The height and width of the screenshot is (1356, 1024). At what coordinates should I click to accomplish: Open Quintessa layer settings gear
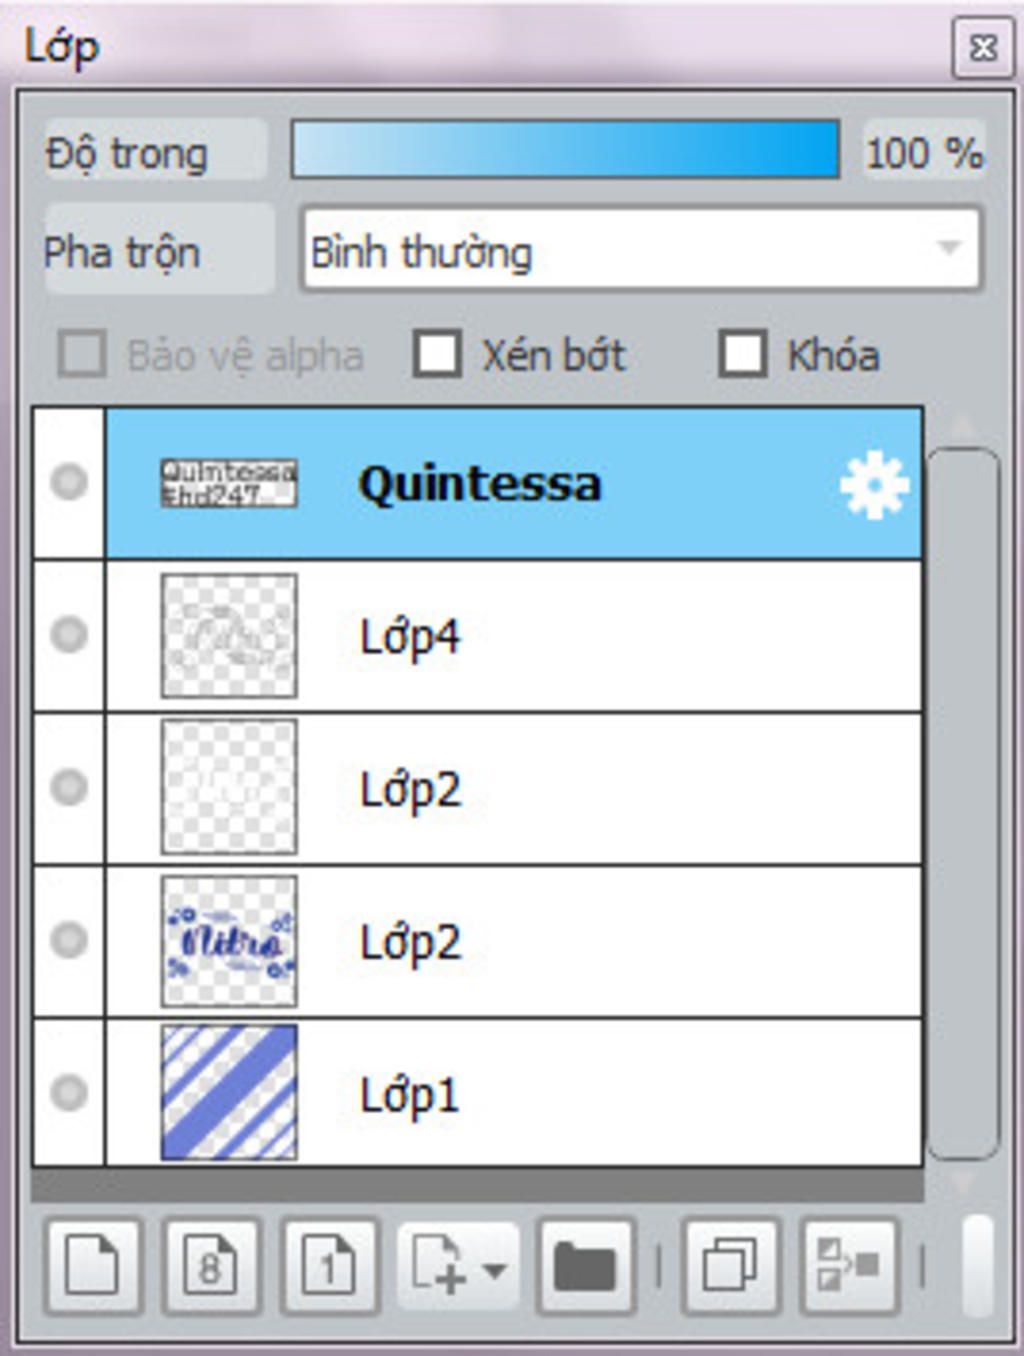pyautogui.click(x=874, y=485)
